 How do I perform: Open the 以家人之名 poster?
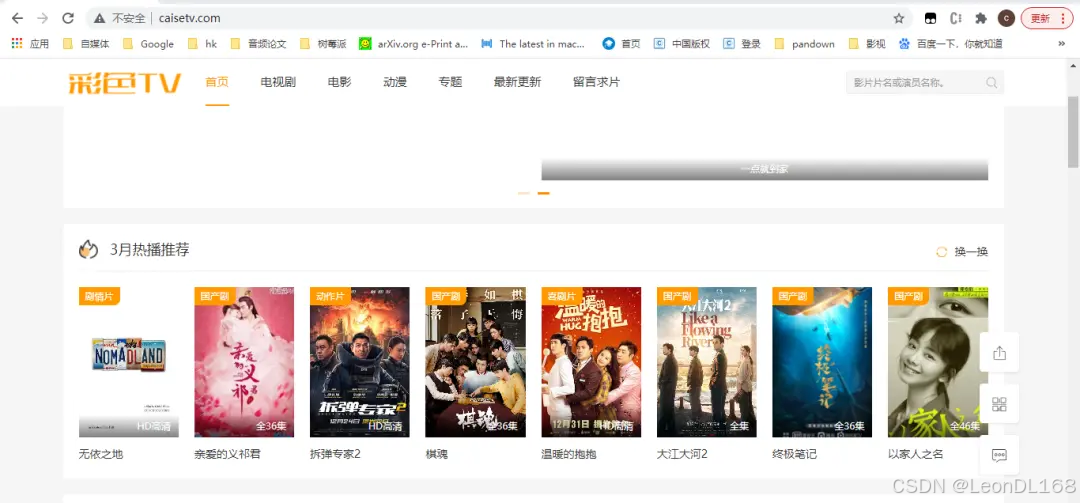coord(937,362)
